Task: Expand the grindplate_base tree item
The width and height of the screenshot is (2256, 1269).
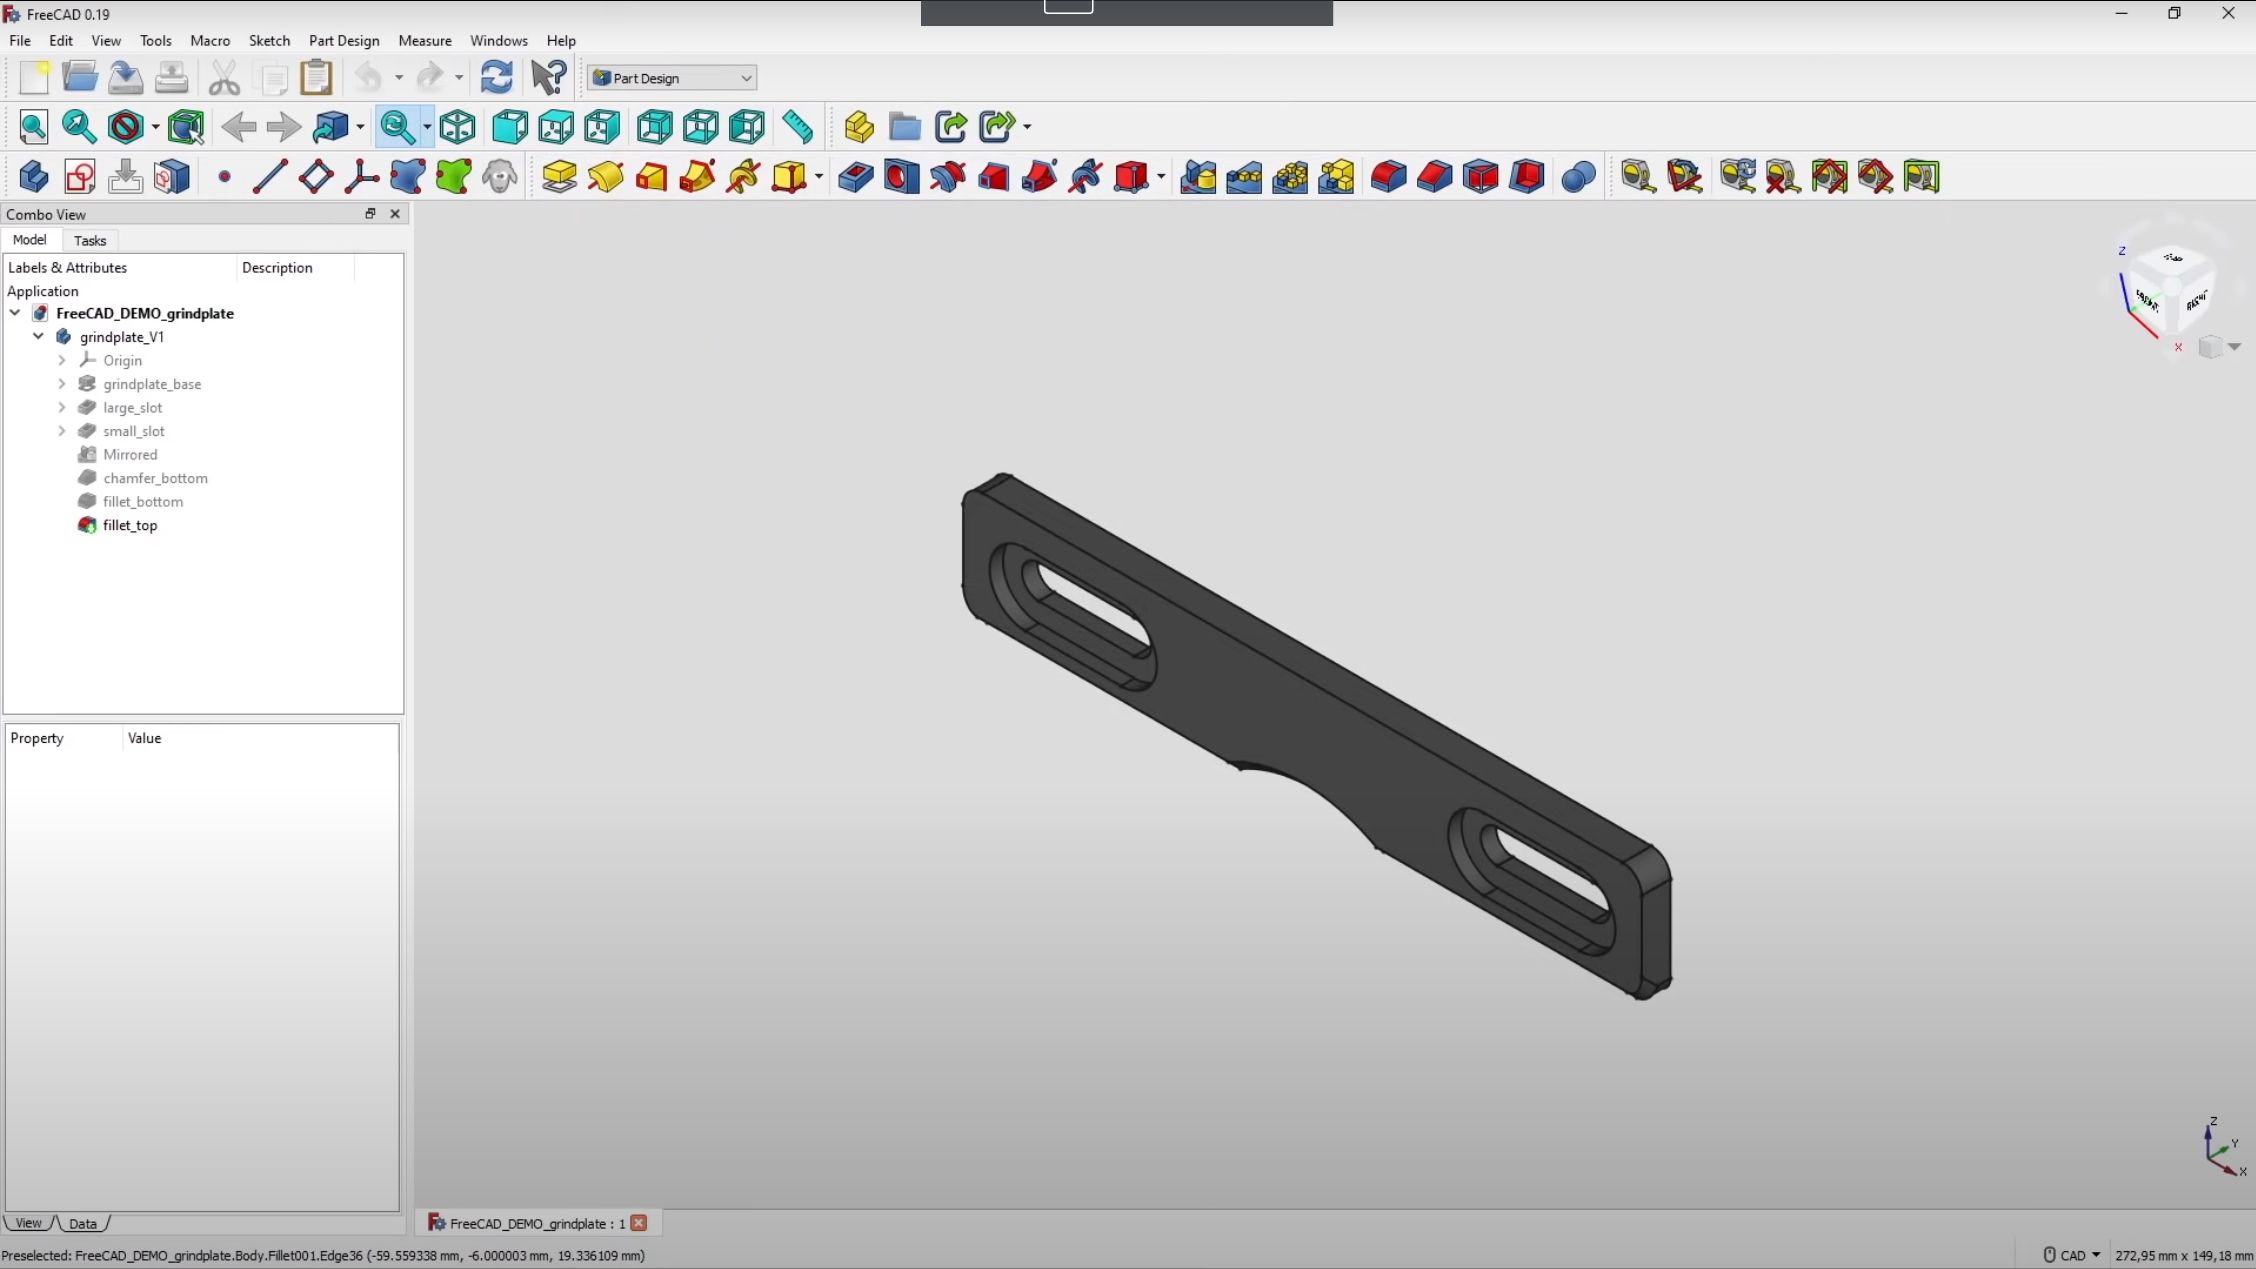Action: 62,383
